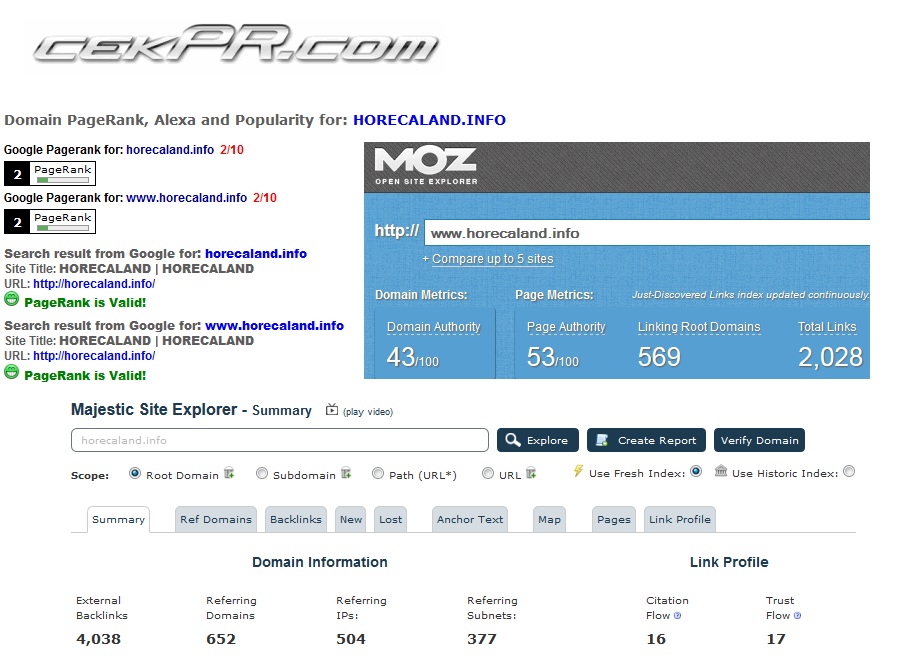Click the Create Report button
The width and height of the screenshot is (904, 664).
(646, 440)
